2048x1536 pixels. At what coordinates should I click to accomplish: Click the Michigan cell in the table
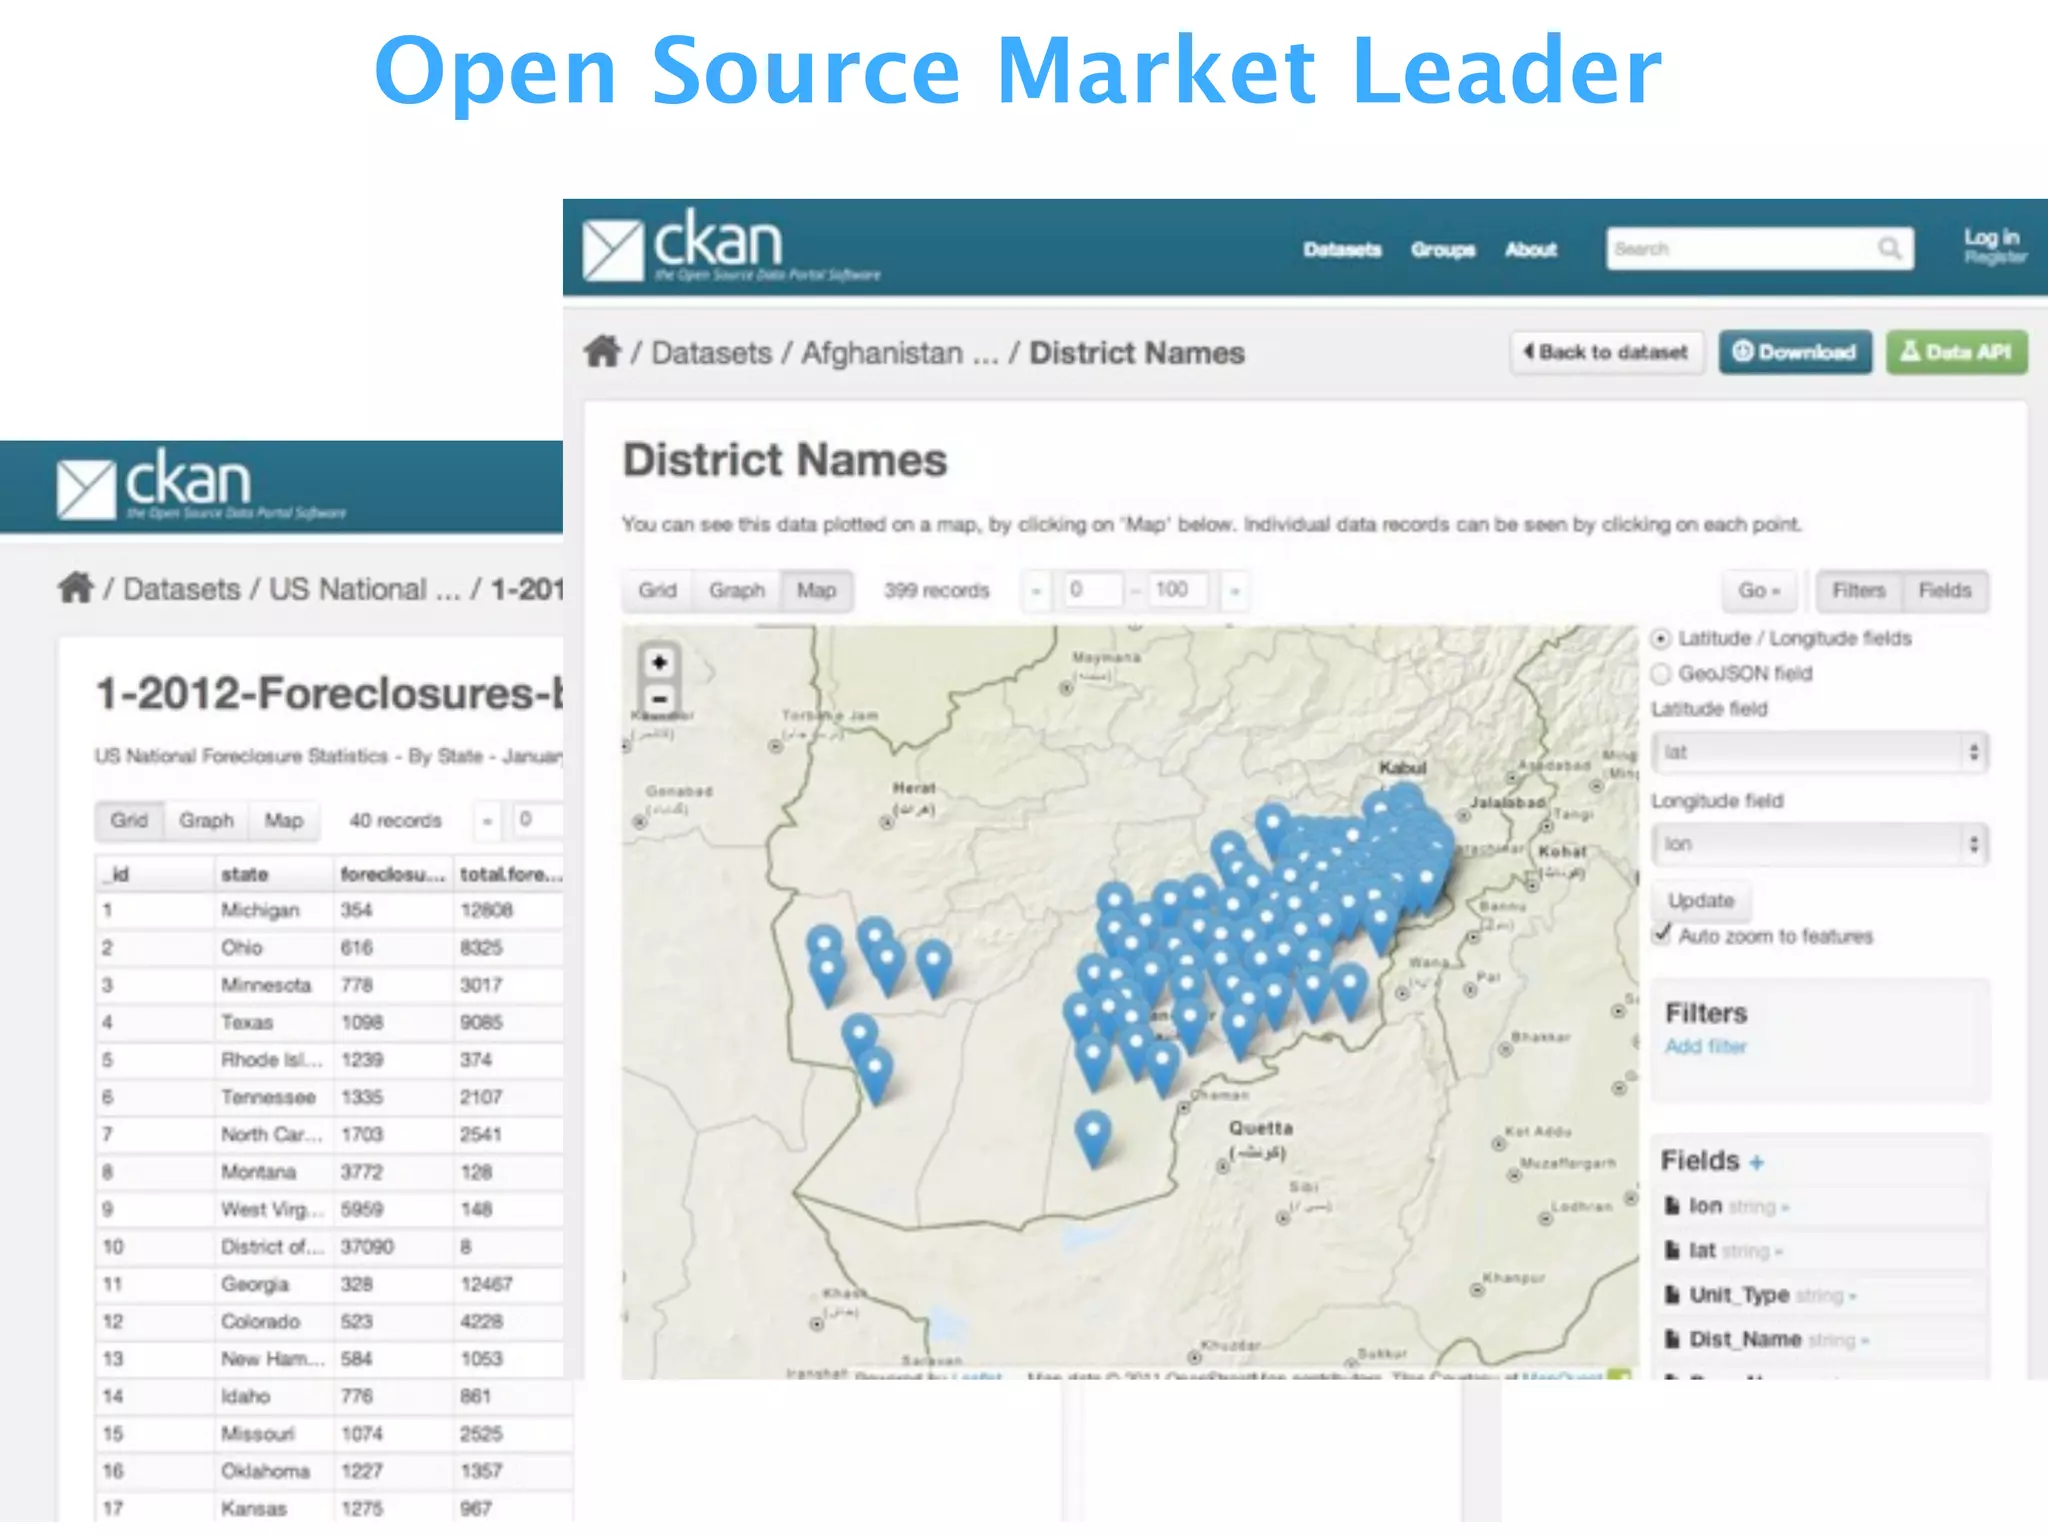tap(274, 910)
